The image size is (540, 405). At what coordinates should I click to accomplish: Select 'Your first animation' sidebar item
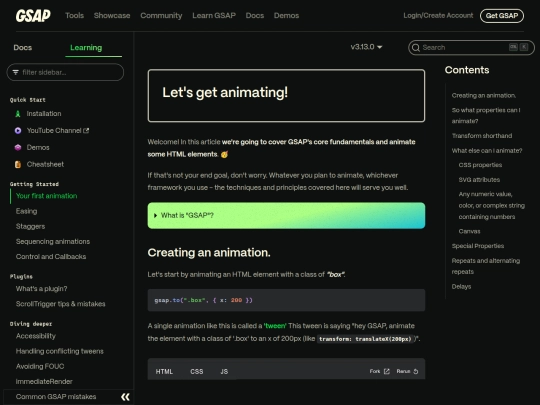click(x=46, y=196)
